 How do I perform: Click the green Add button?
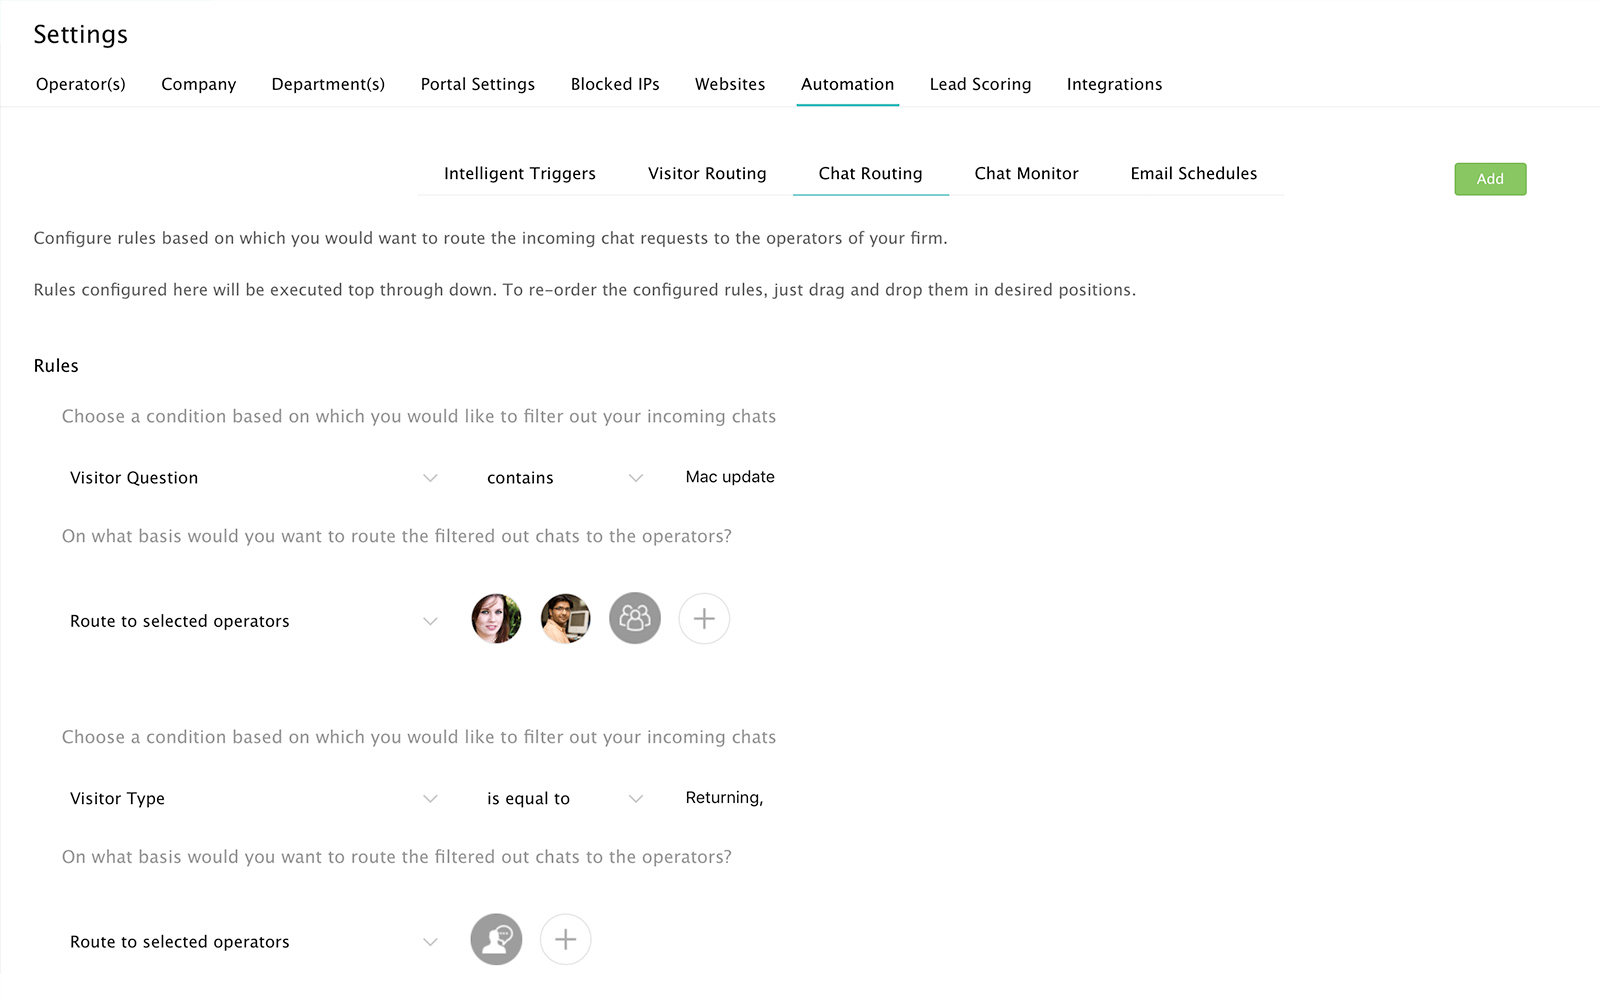[1490, 179]
